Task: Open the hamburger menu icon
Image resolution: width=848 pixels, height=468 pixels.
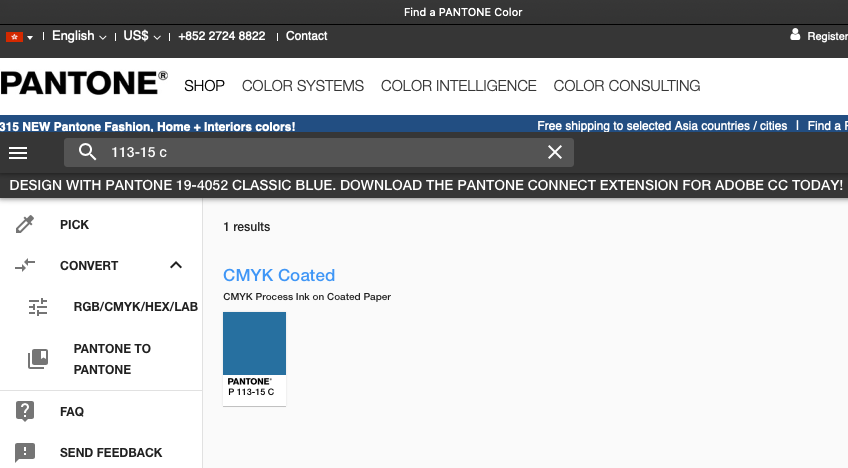Action: click(18, 152)
